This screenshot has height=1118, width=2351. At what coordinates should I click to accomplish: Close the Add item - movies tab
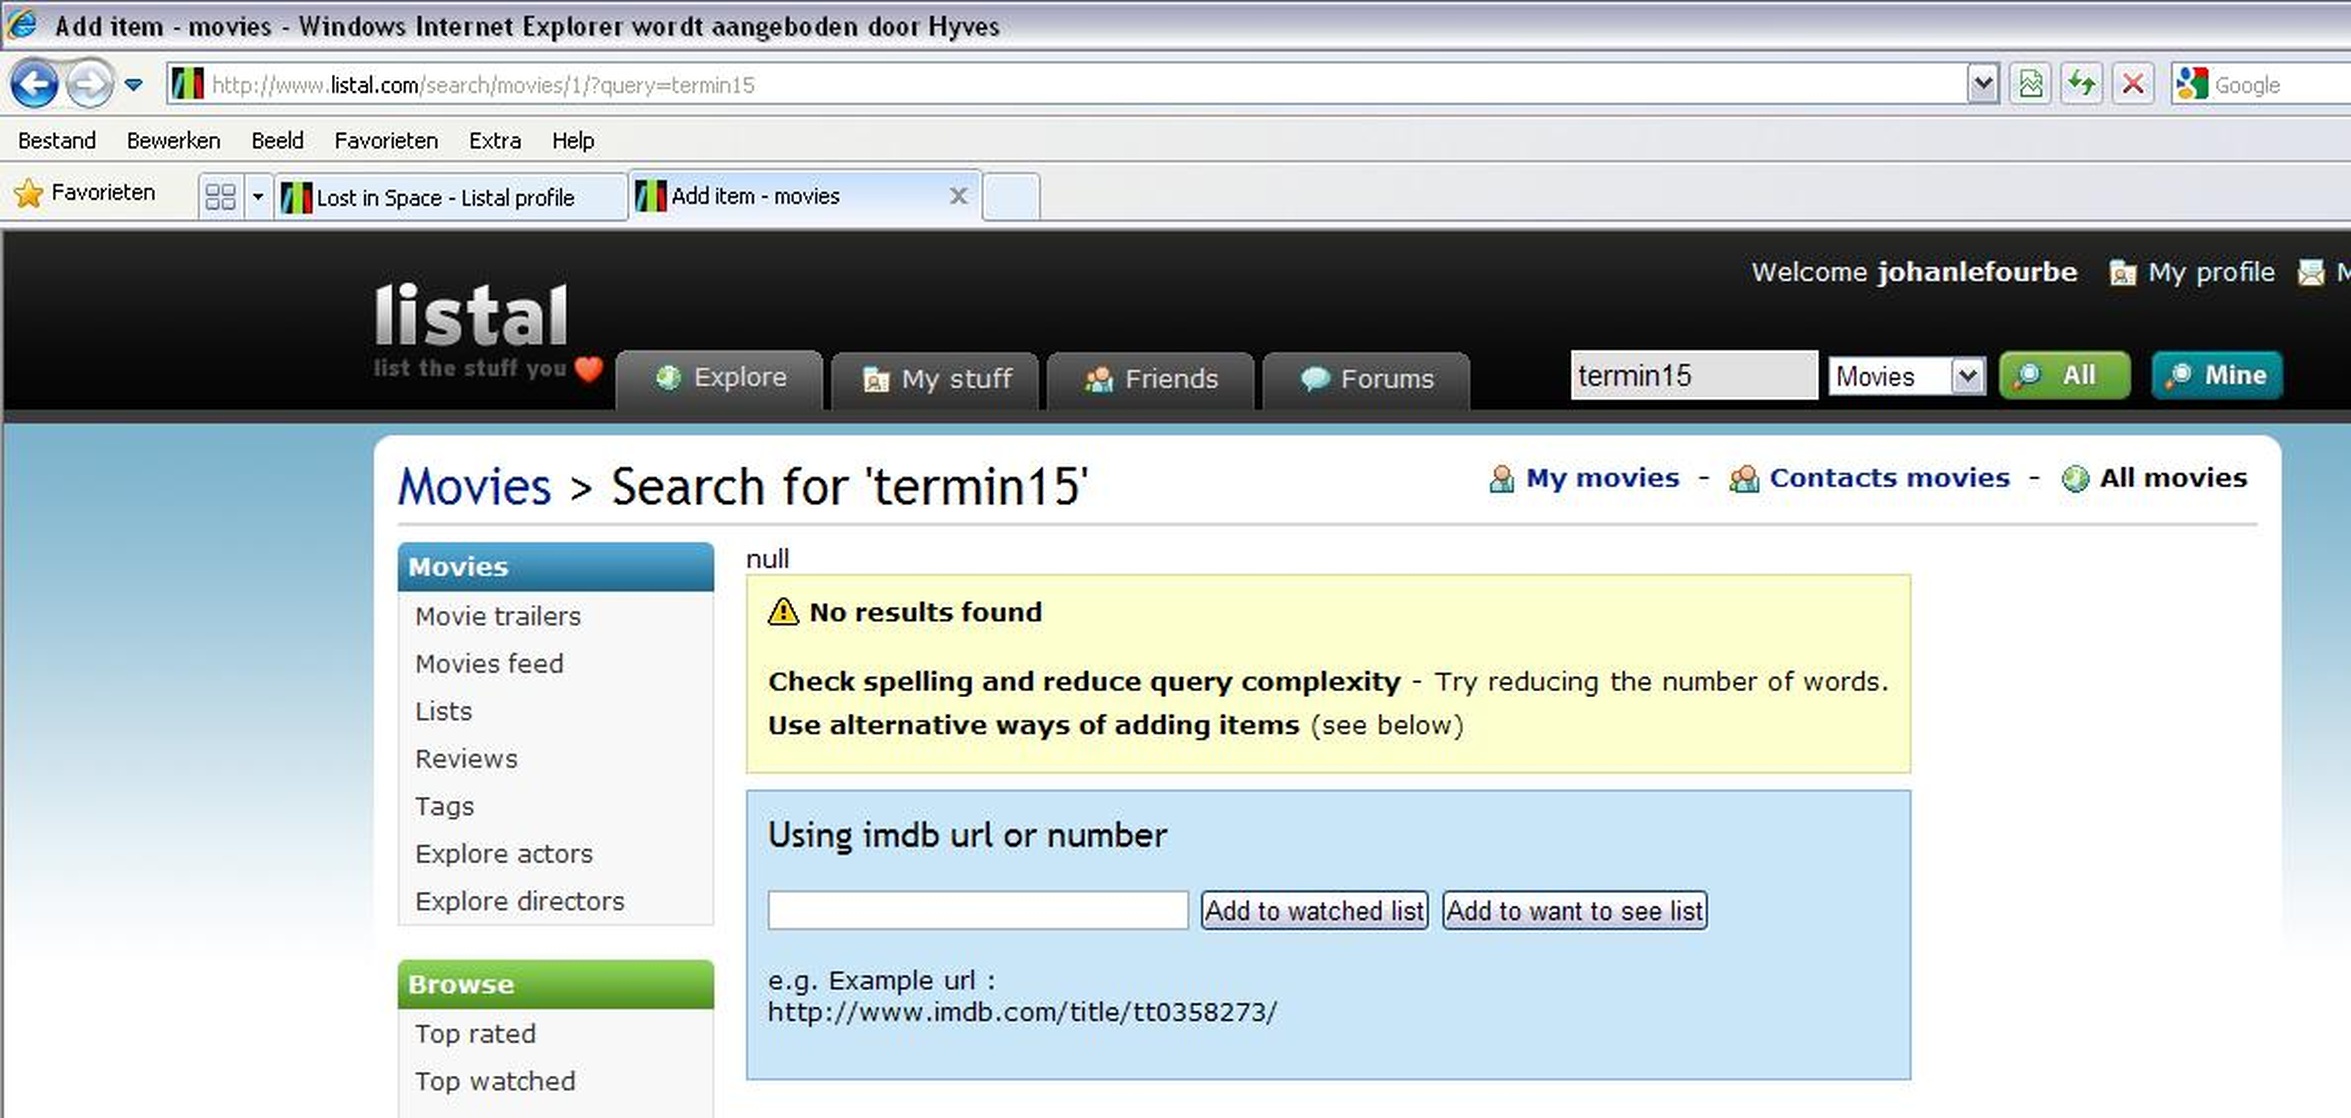958,196
